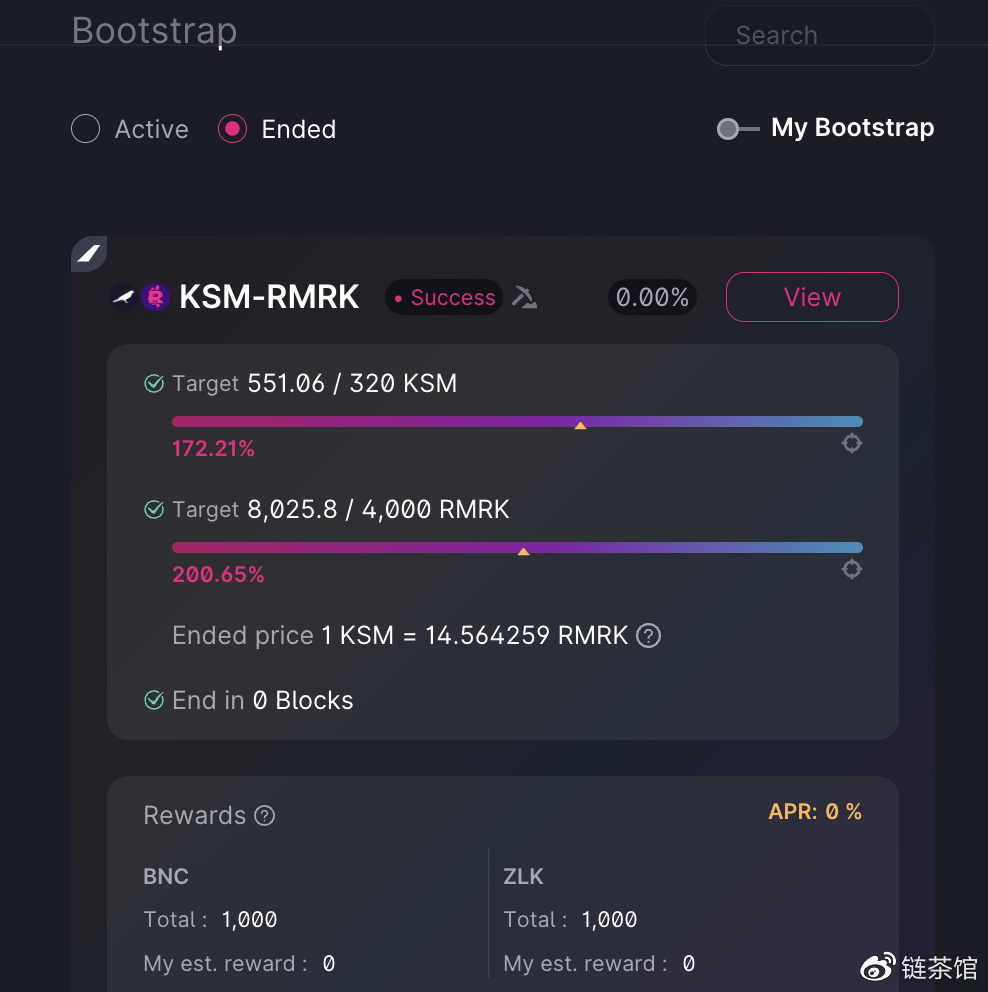Open the Ended price help question icon
Viewport: 988px width, 992px height.
coord(648,635)
